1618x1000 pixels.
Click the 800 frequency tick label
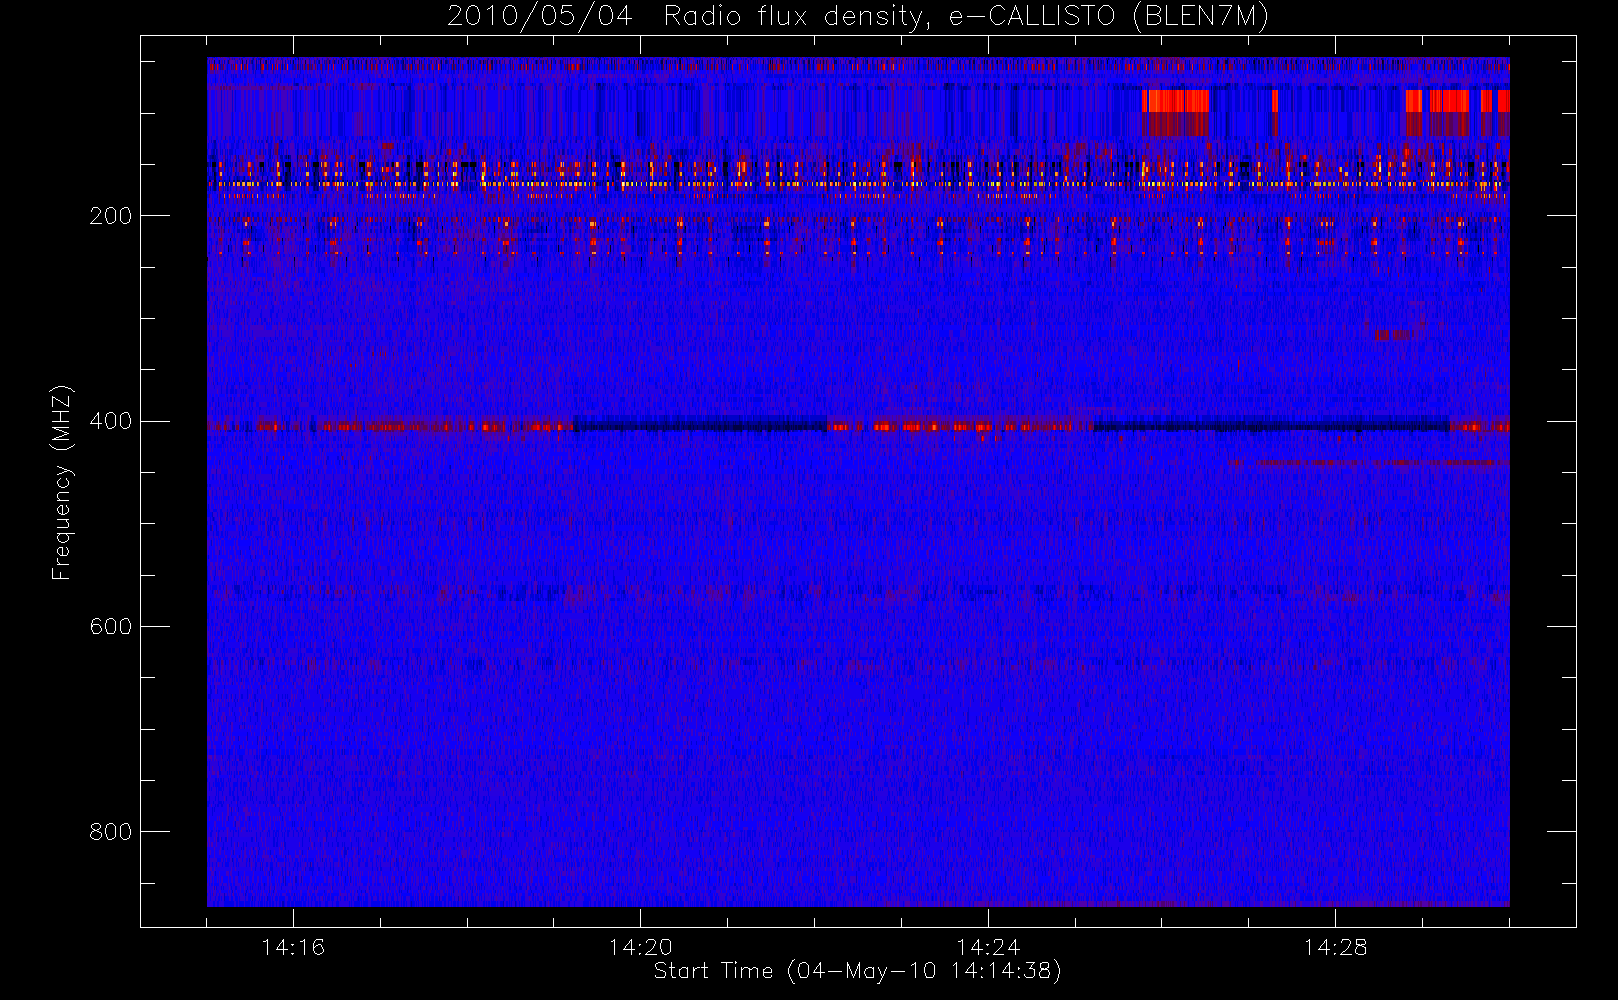tap(110, 832)
